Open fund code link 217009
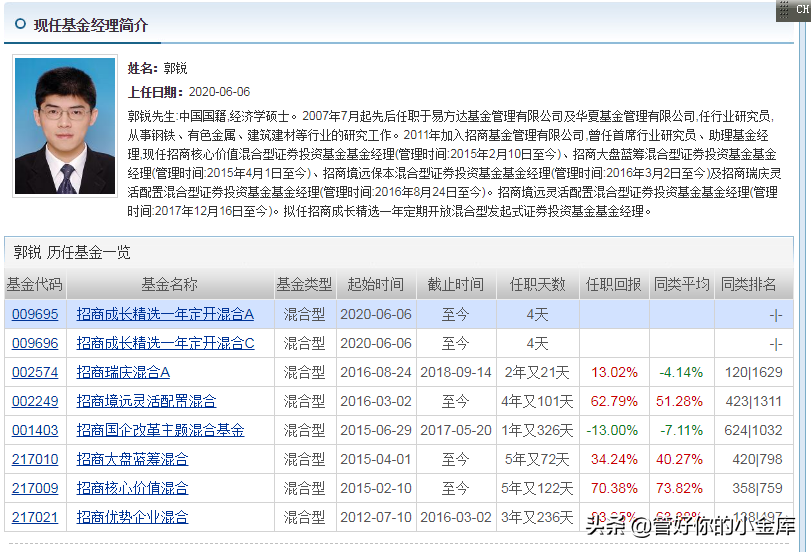This screenshot has height=552, width=811. [x=35, y=488]
